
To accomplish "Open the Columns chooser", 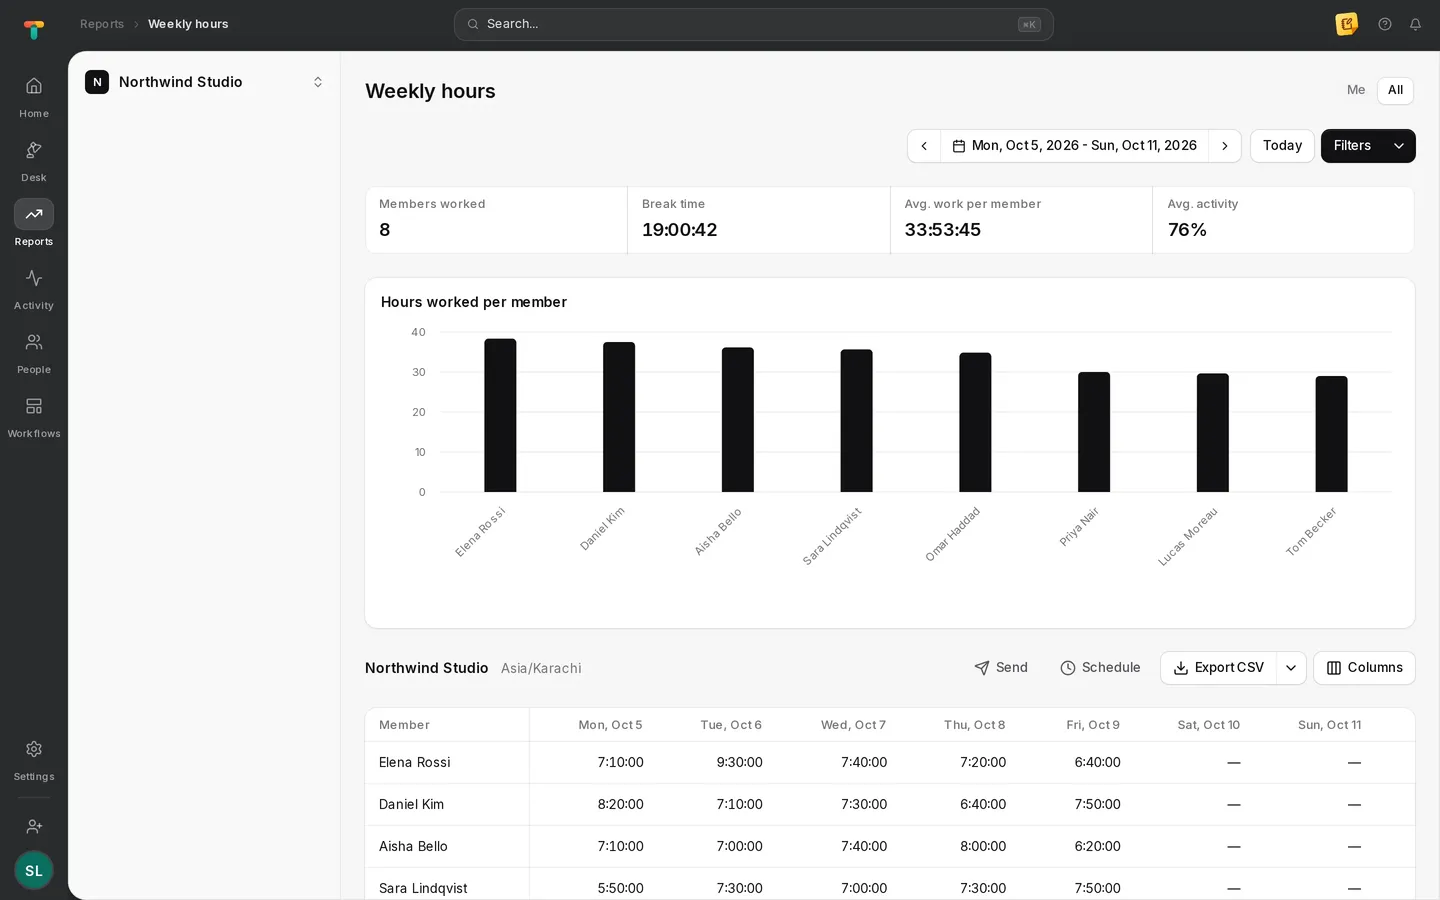I will [x=1364, y=668].
